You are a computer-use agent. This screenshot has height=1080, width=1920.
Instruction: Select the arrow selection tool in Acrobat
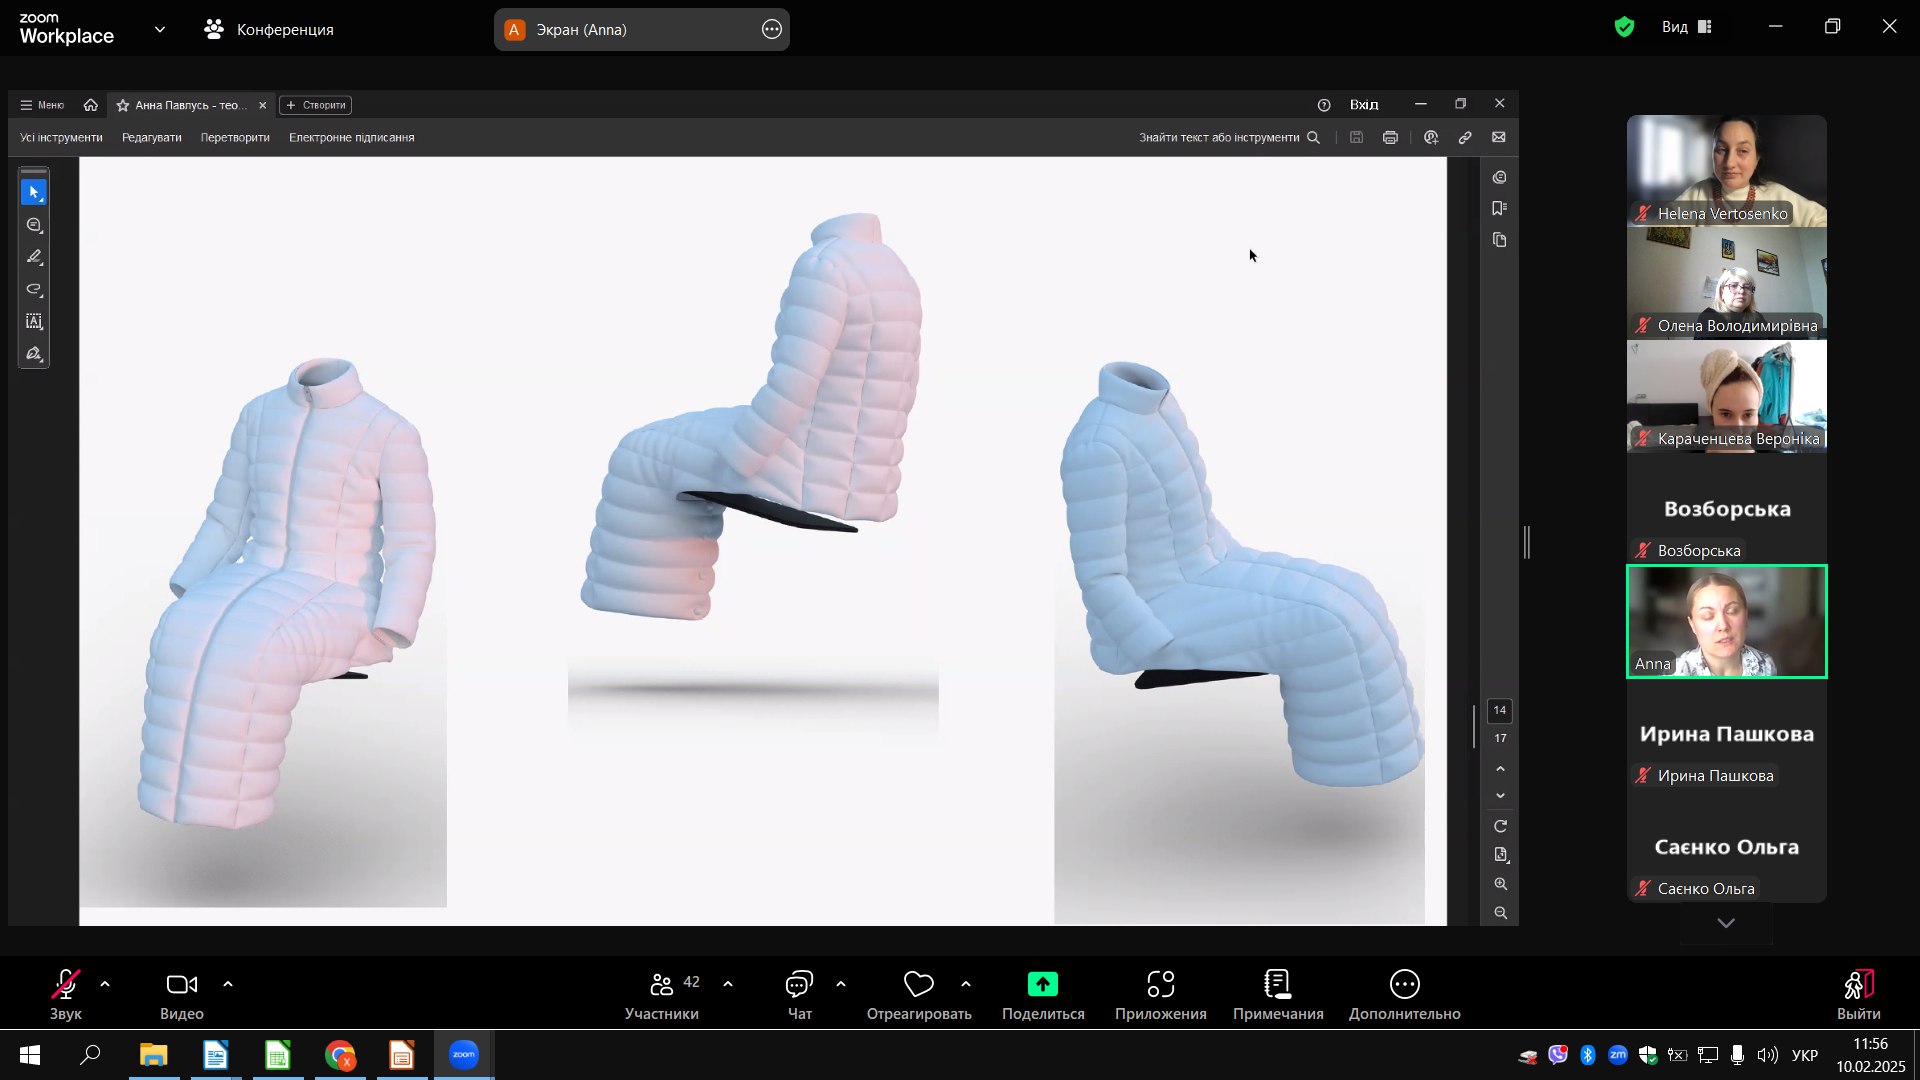(x=33, y=192)
